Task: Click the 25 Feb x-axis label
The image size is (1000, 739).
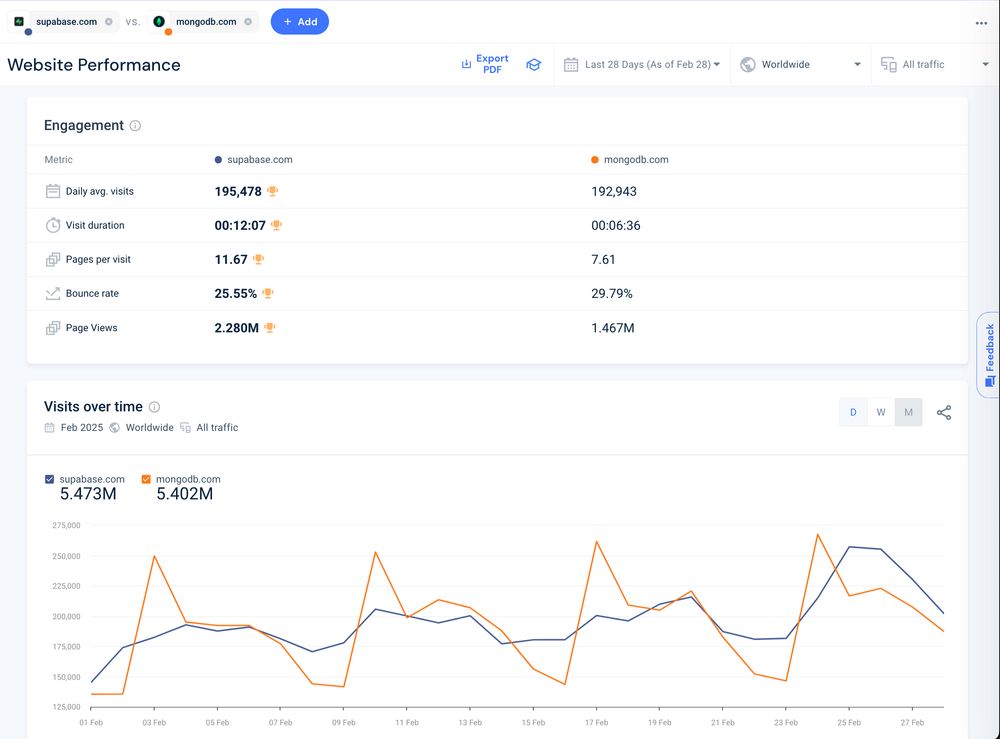Action: (x=849, y=722)
